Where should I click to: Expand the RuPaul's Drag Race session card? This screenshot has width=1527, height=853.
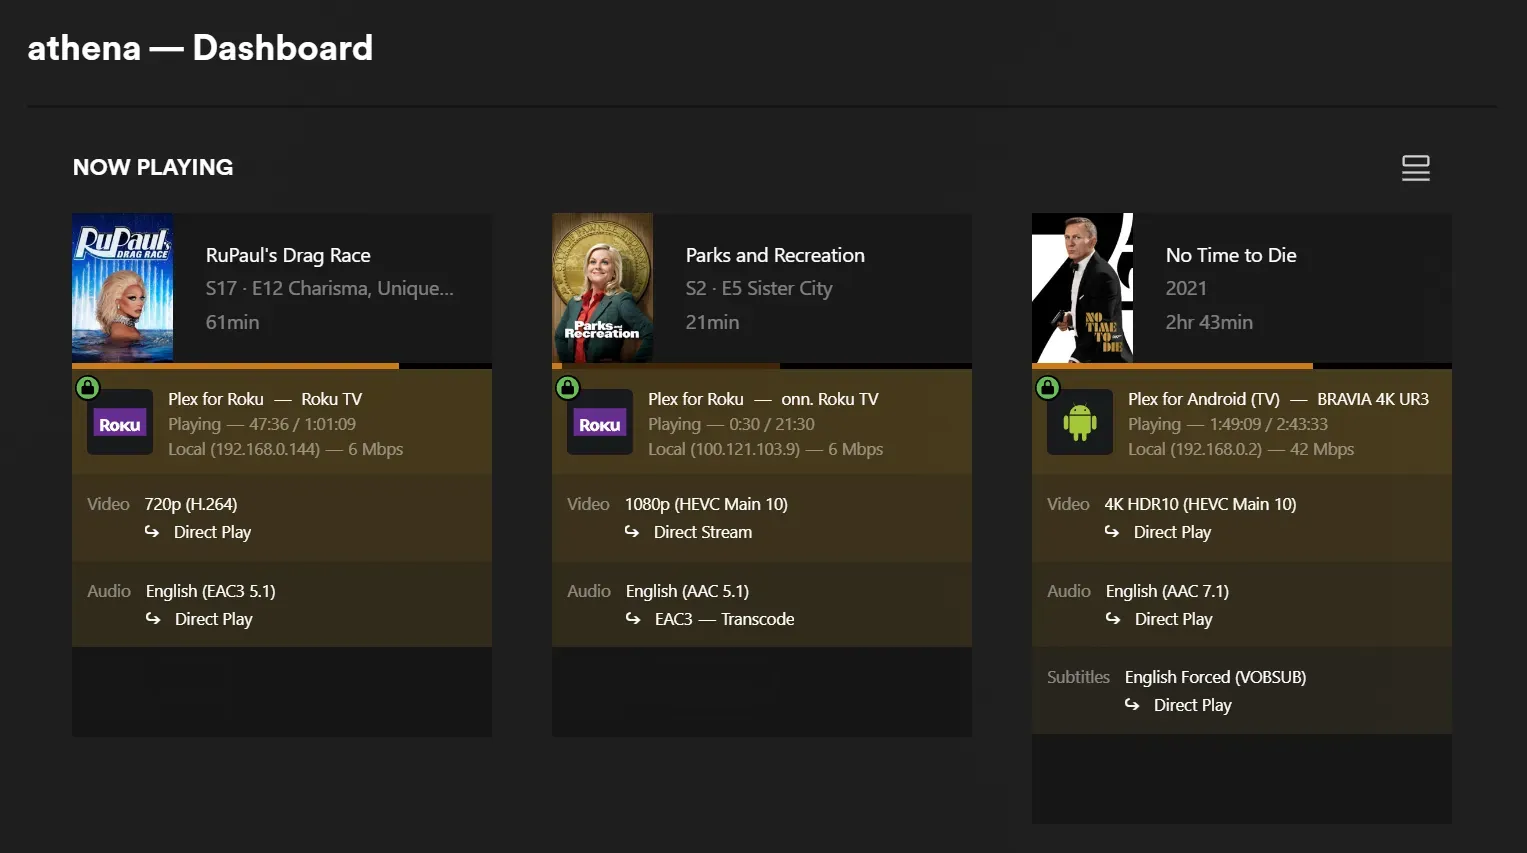[282, 288]
